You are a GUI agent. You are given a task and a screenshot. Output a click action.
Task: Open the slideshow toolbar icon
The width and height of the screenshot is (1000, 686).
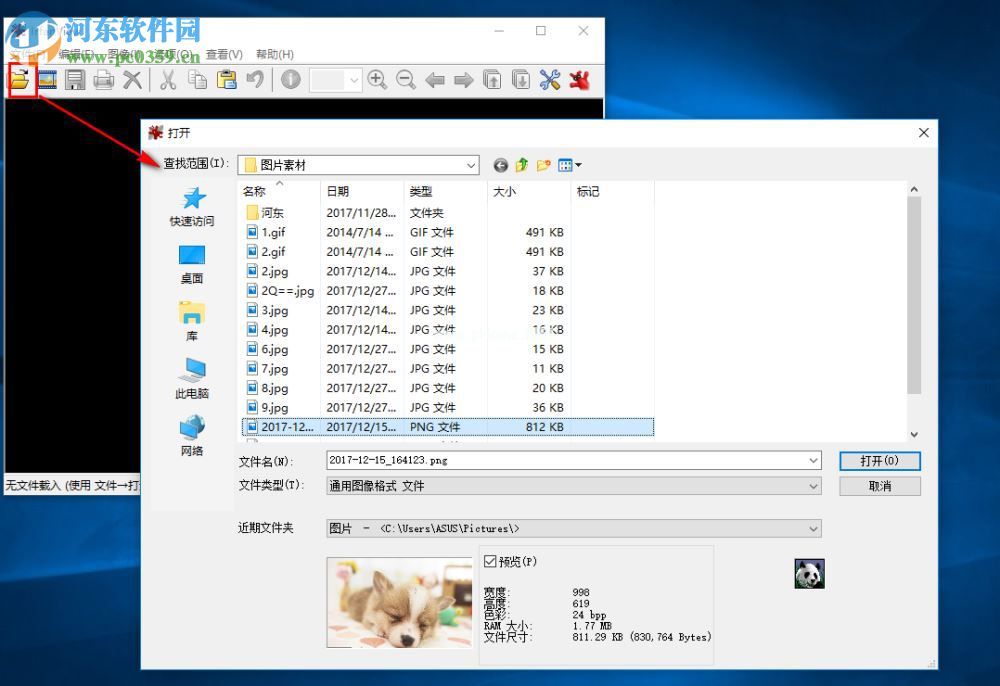47,80
